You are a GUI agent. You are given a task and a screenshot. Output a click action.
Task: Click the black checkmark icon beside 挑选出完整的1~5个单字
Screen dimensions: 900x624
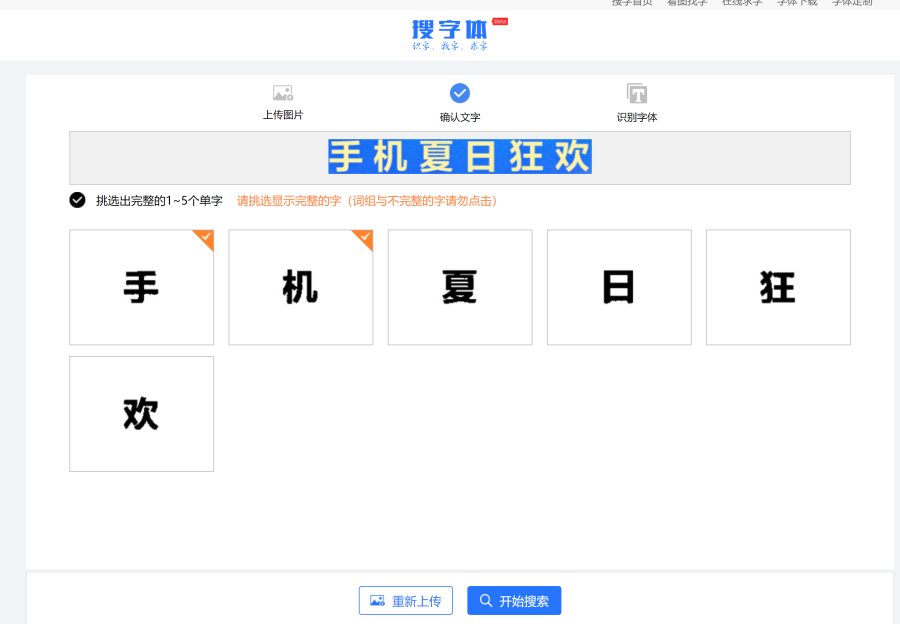(x=78, y=200)
